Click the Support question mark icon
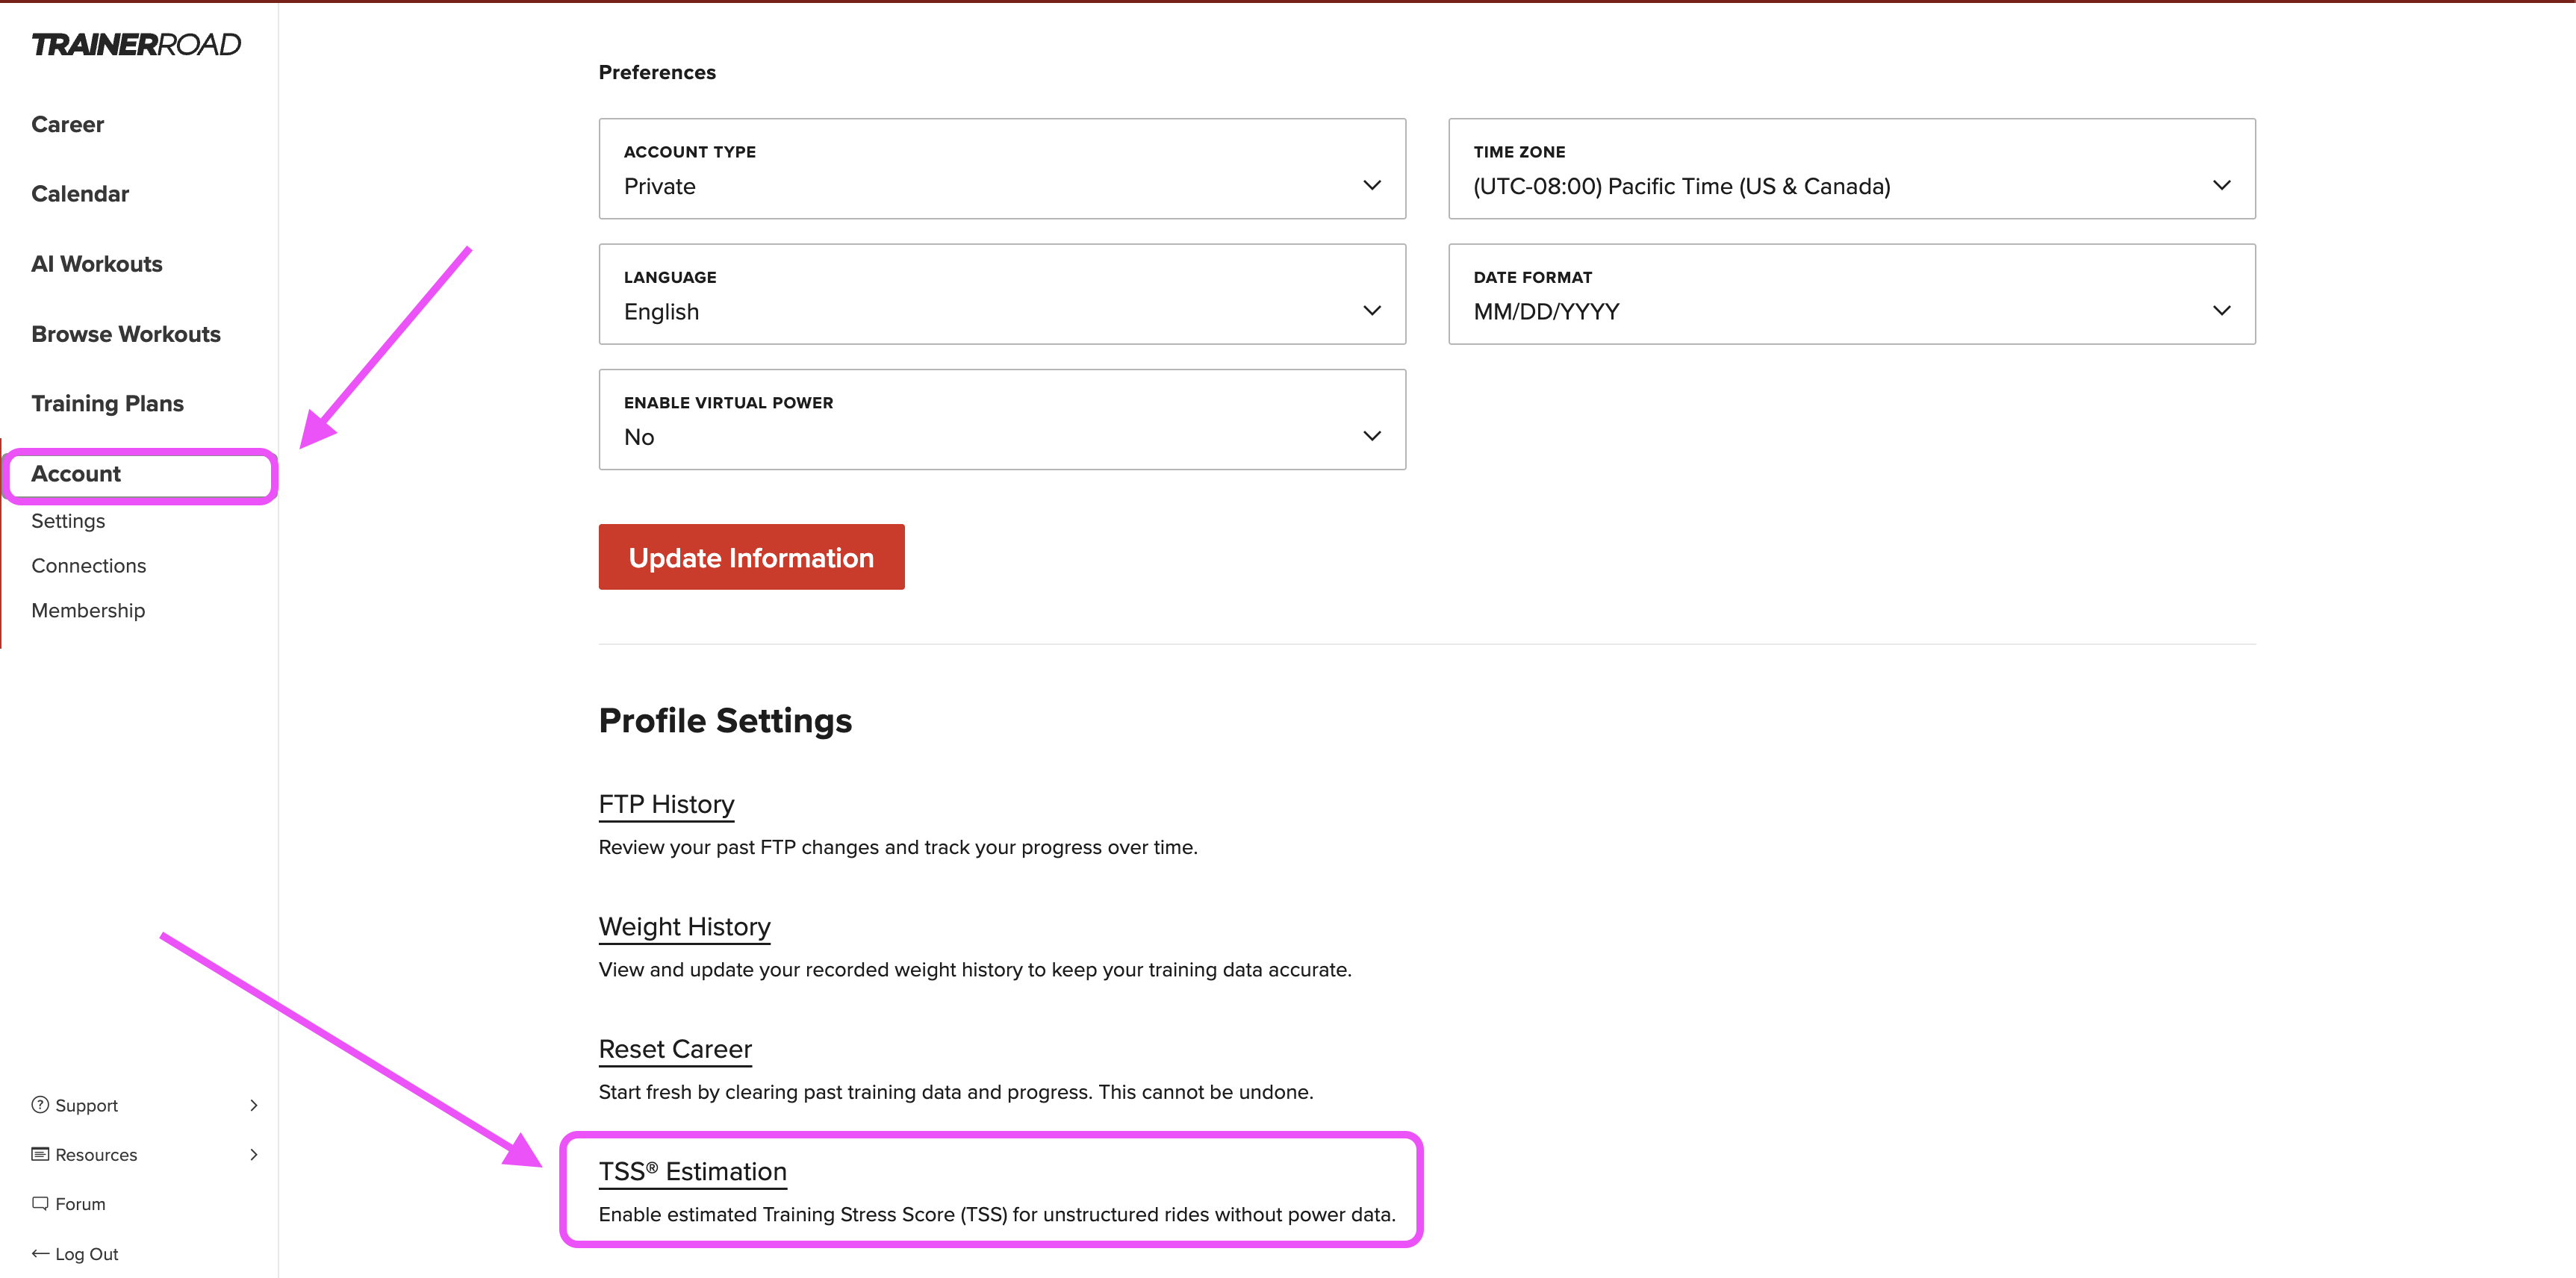 point(40,1104)
